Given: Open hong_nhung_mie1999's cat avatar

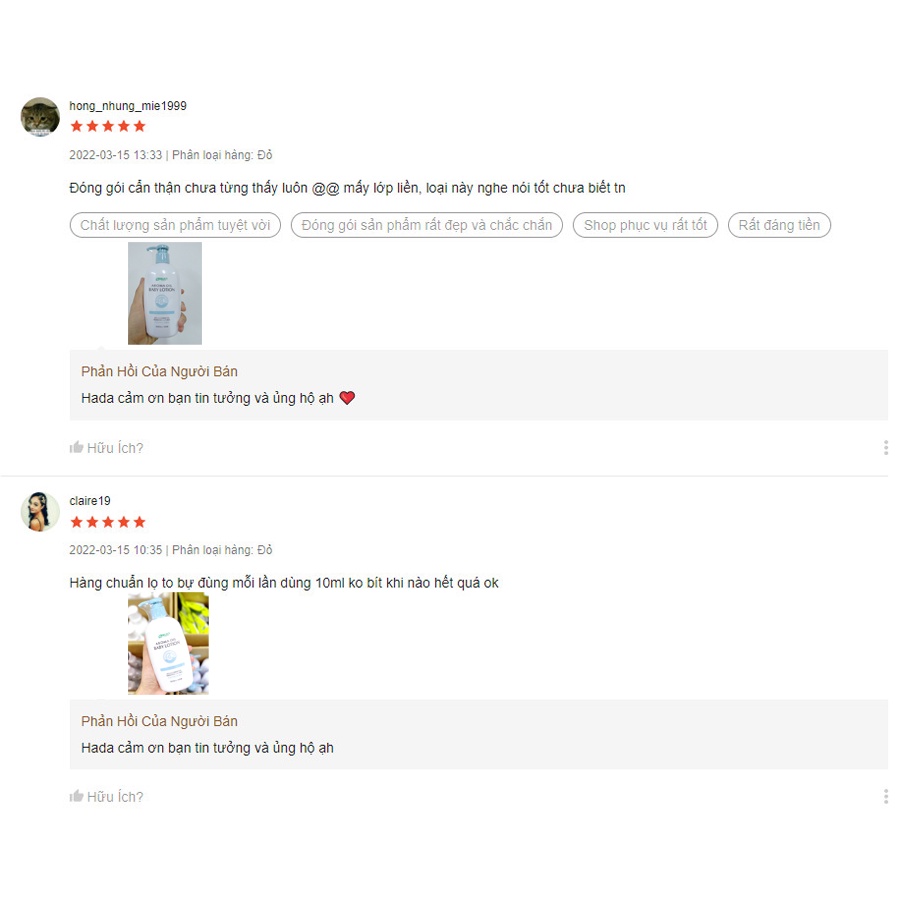Looking at the screenshot, I should point(40,117).
